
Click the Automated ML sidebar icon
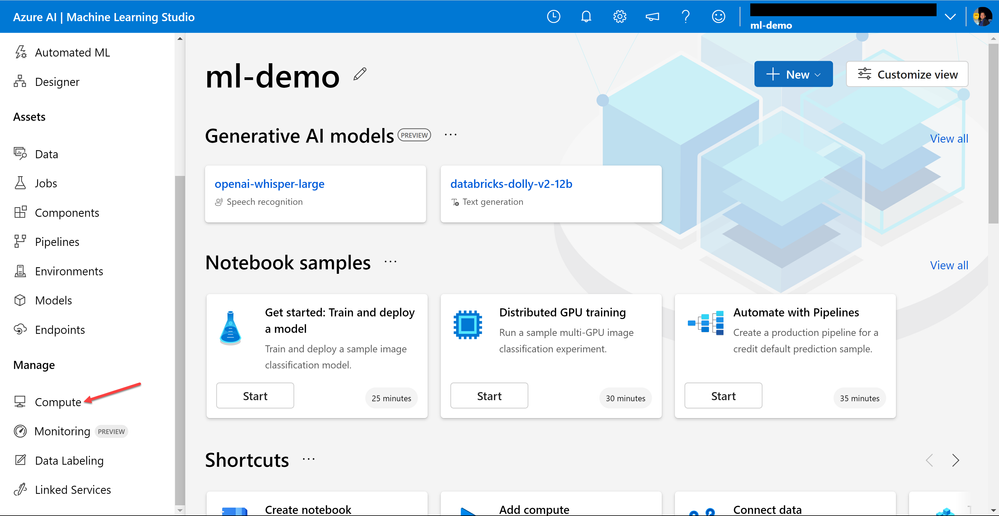(20, 52)
